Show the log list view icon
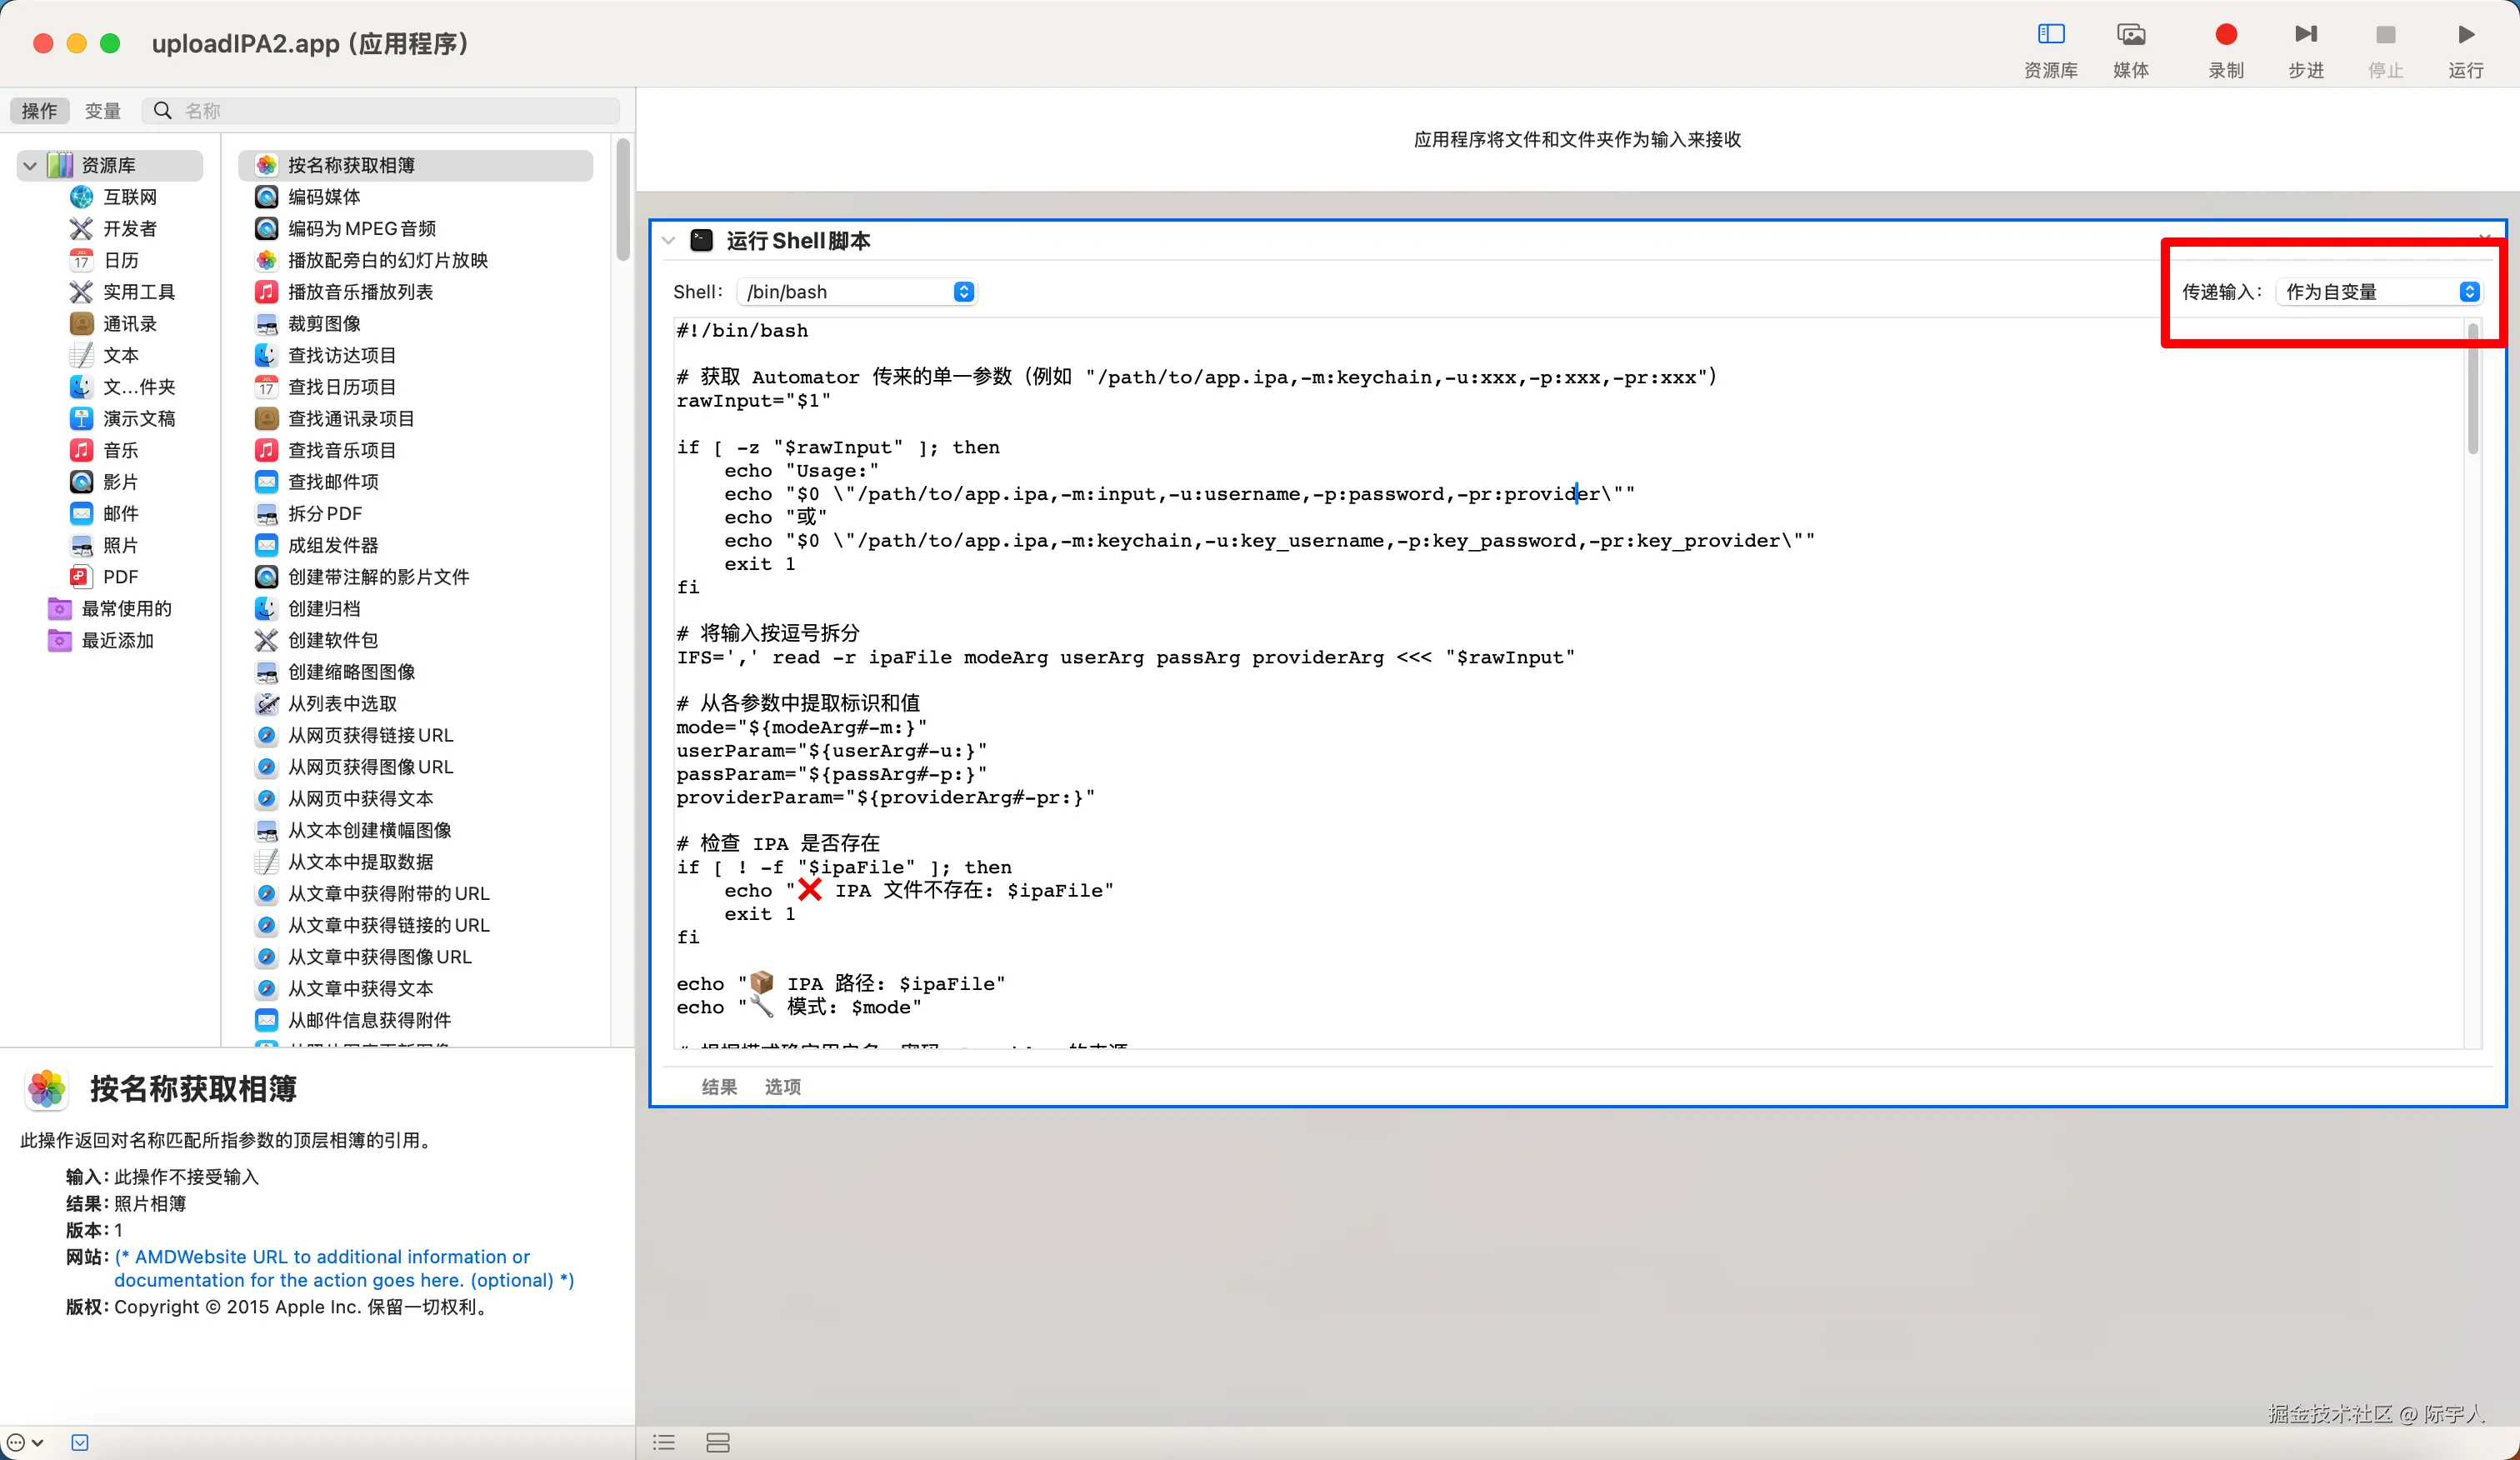 664,1442
